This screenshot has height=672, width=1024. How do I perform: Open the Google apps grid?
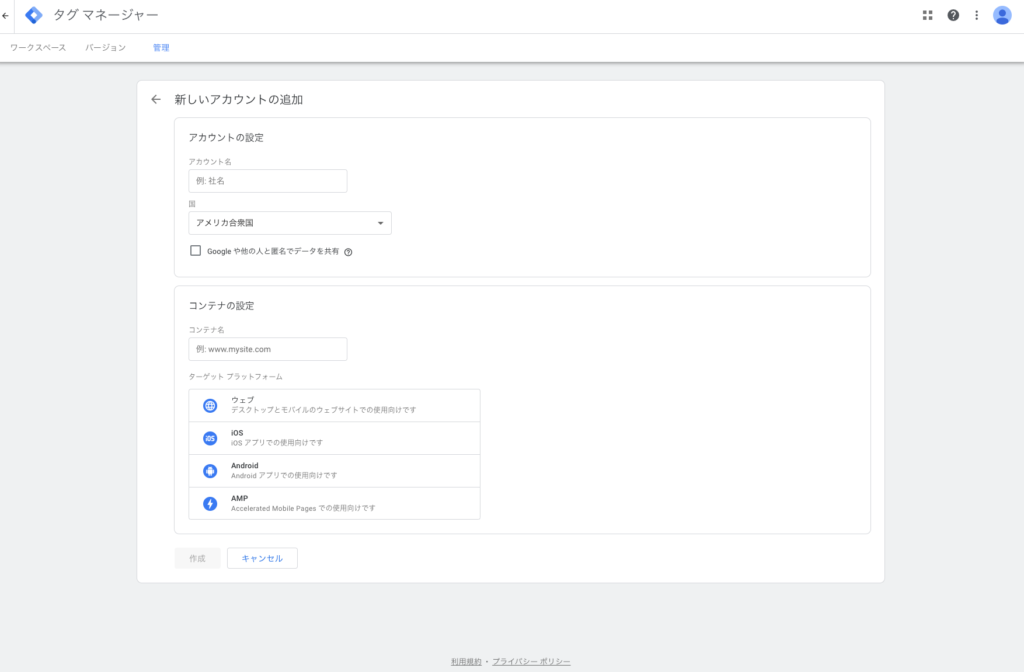tap(927, 15)
